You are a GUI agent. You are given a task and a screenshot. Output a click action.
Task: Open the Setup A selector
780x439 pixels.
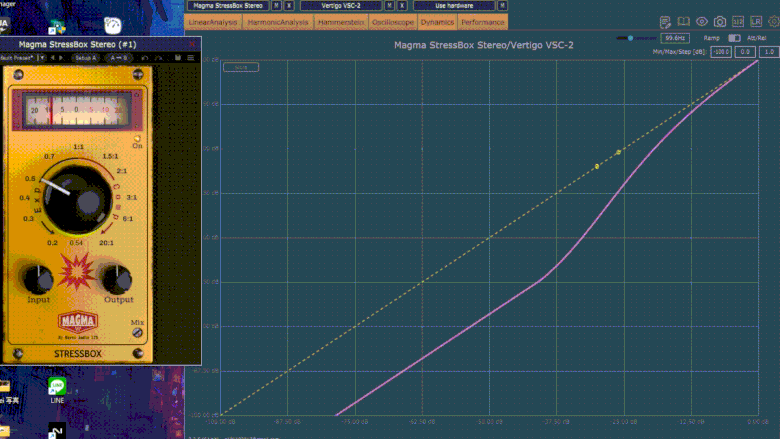click(x=84, y=58)
